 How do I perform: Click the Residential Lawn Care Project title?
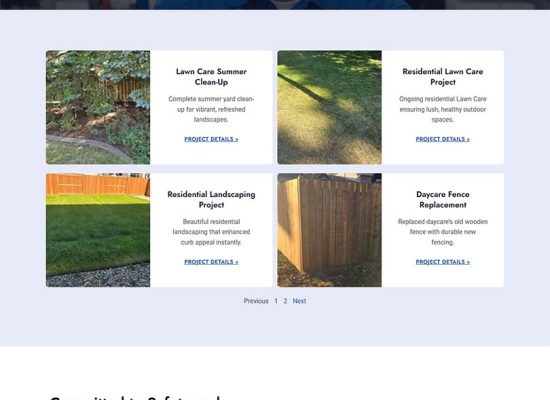443,77
